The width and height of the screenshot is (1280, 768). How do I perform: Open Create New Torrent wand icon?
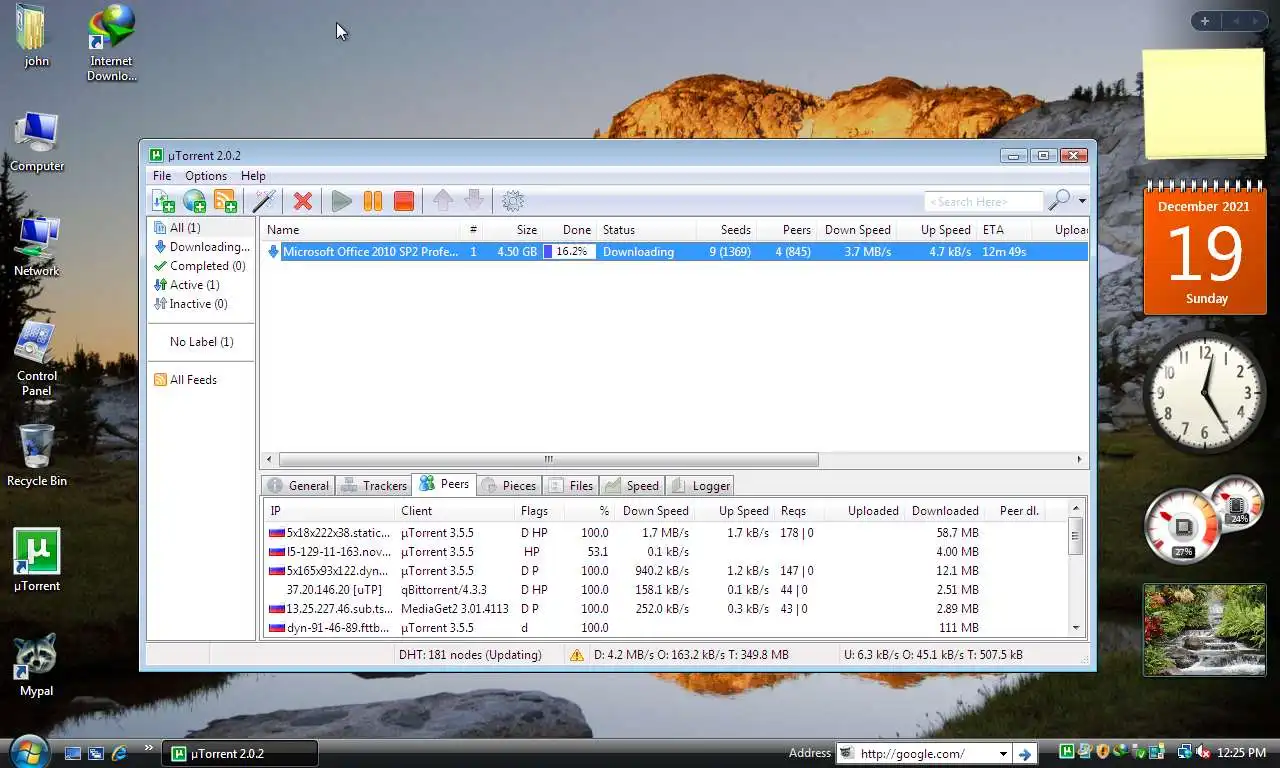[264, 201]
